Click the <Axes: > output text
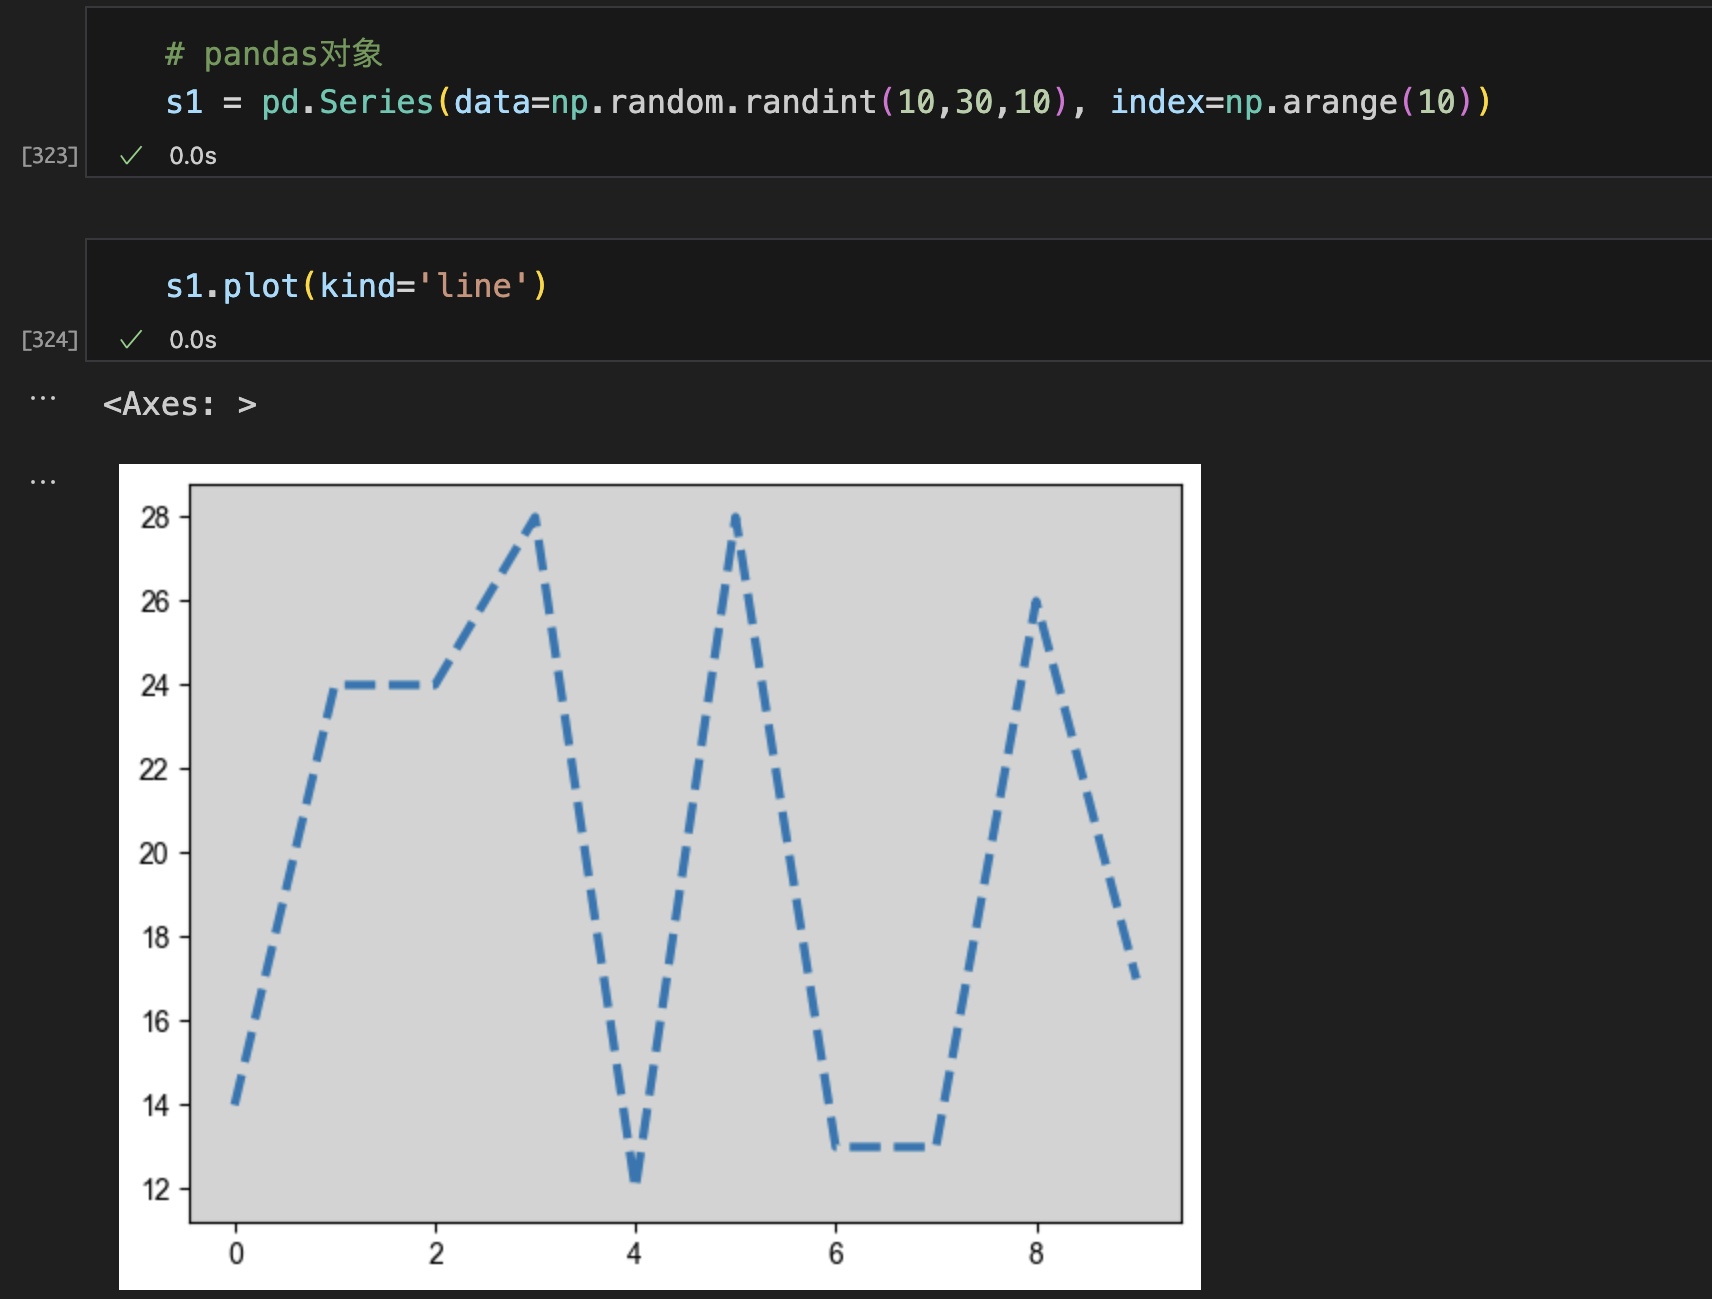 pyautogui.click(x=180, y=404)
